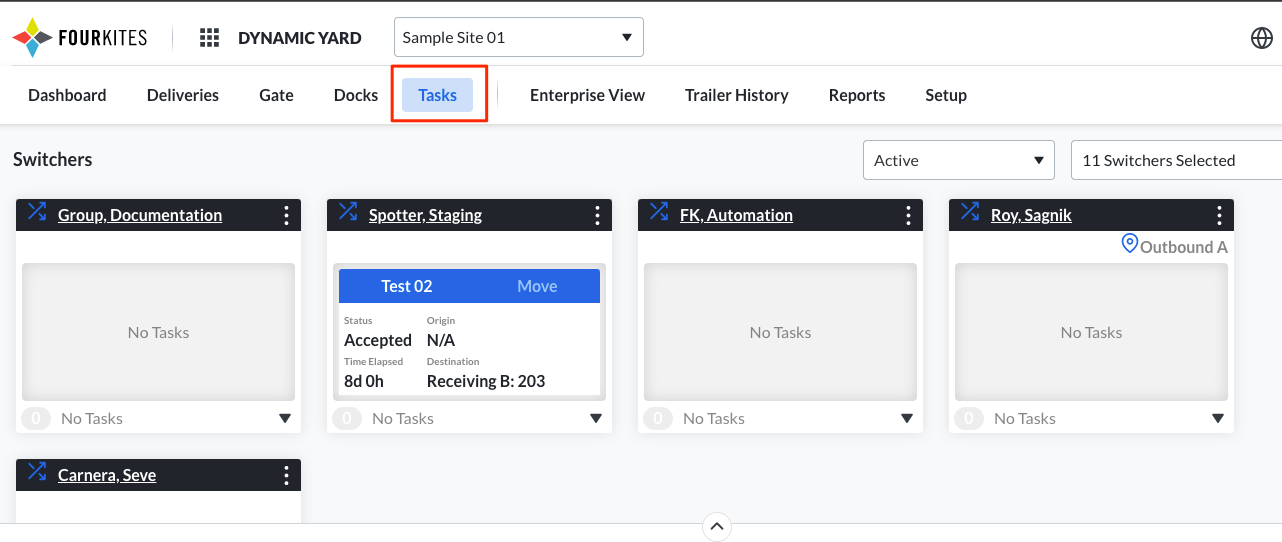Open the FK, Automation switcher link
Screen dimensions: 1282x542
point(736,215)
